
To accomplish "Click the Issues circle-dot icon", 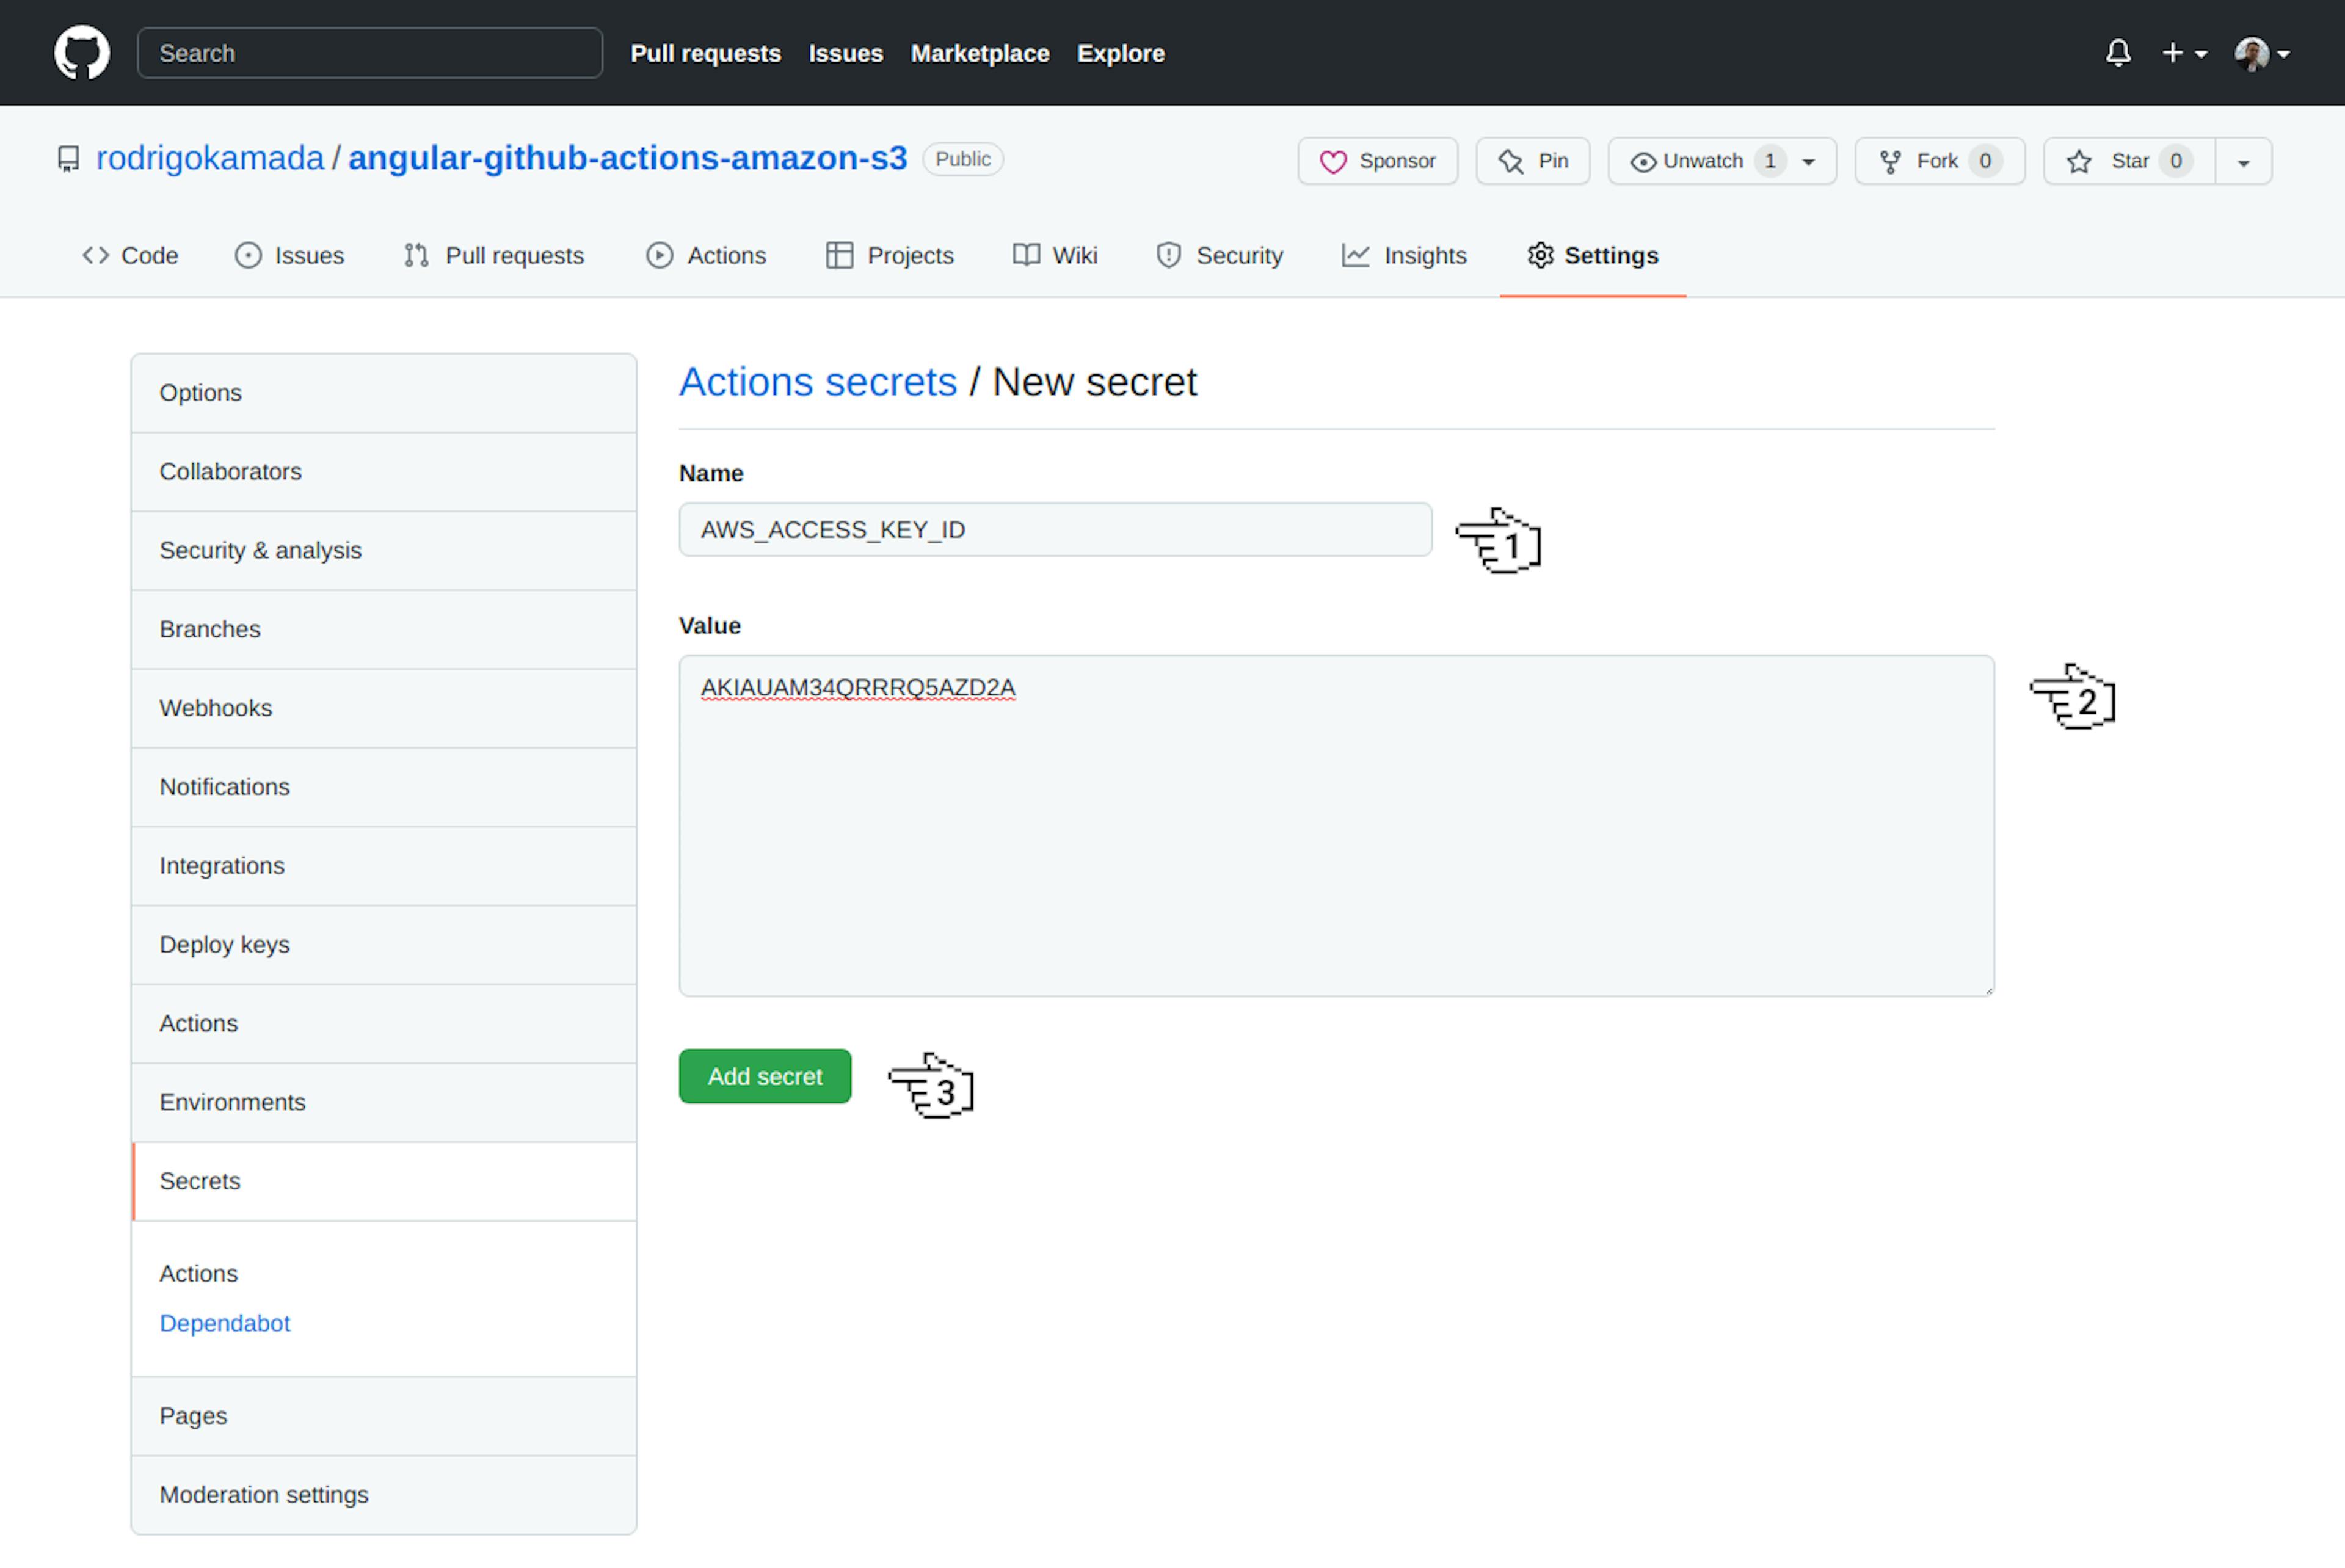I will click(248, 256).
